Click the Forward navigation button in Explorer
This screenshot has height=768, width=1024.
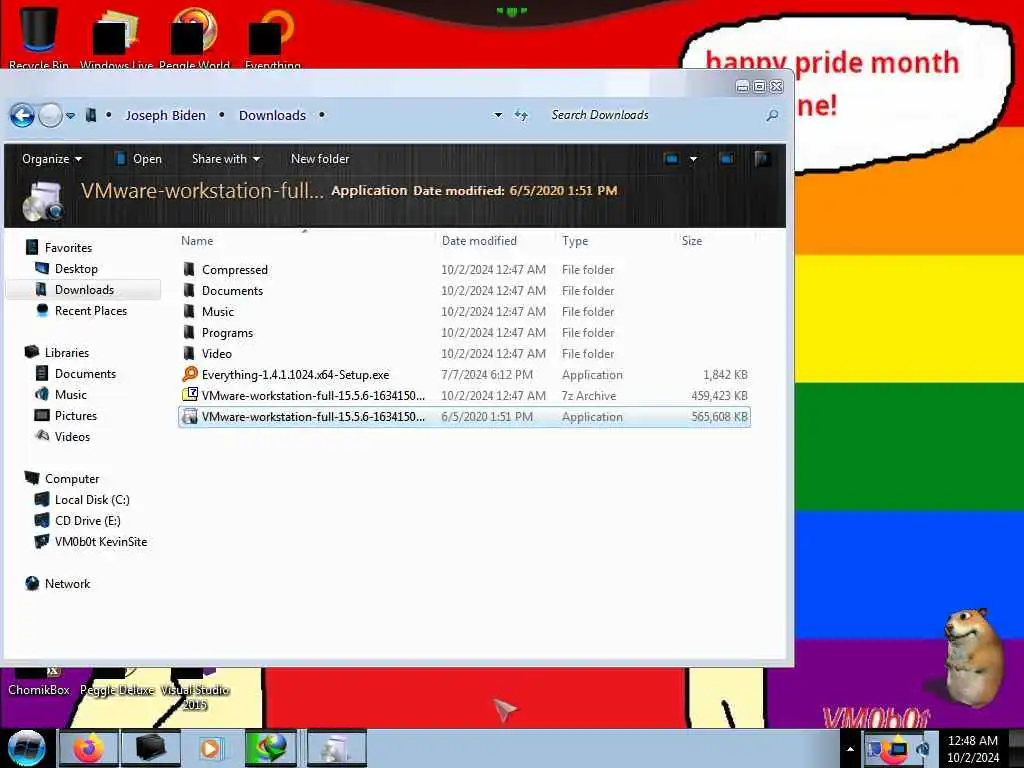coord(50,116)
